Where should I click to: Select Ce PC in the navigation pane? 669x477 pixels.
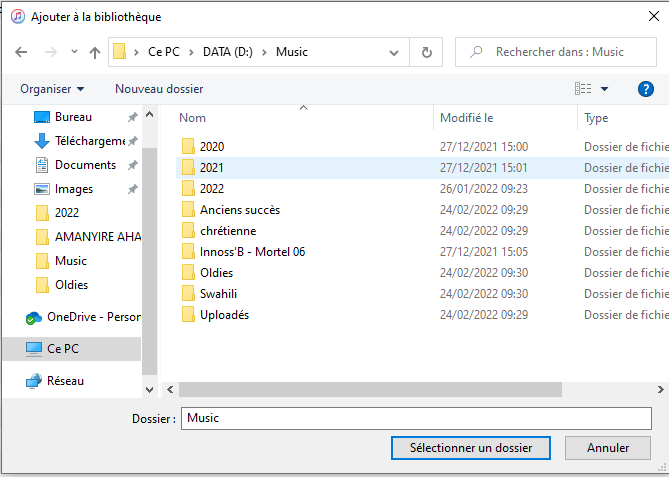click(72, 349)
